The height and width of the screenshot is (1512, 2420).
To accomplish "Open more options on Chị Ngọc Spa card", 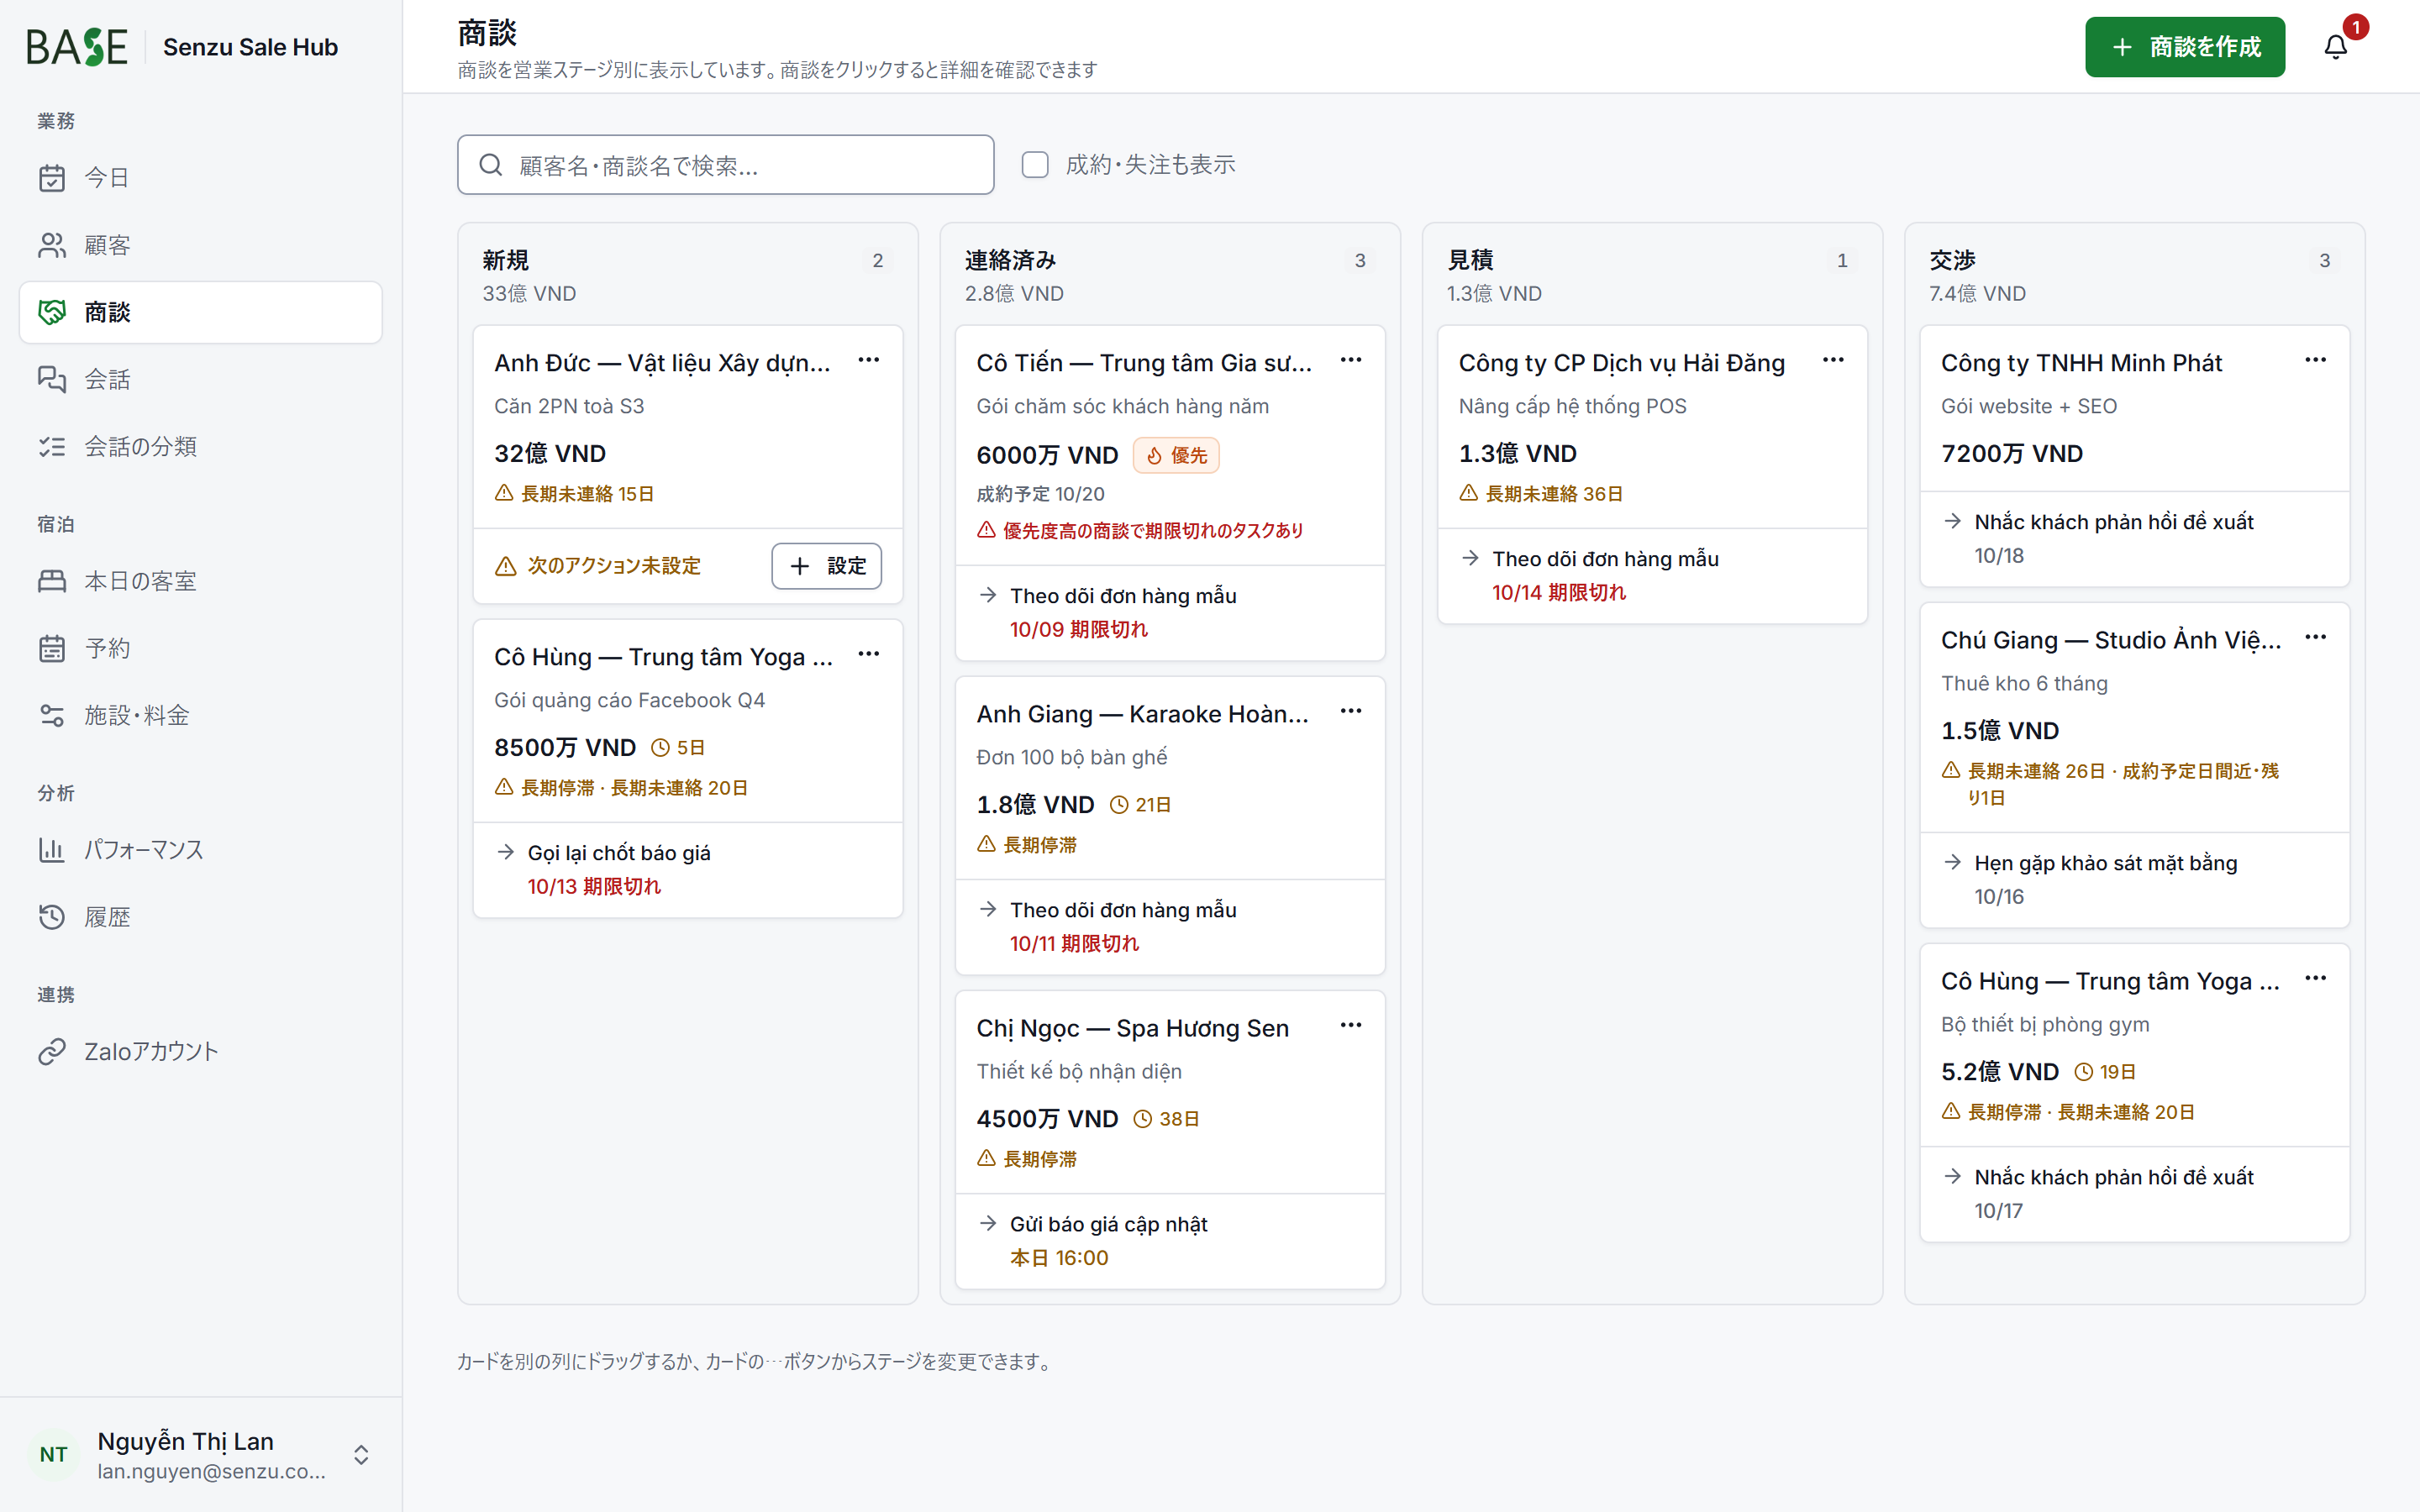I will (1351, 1025).
